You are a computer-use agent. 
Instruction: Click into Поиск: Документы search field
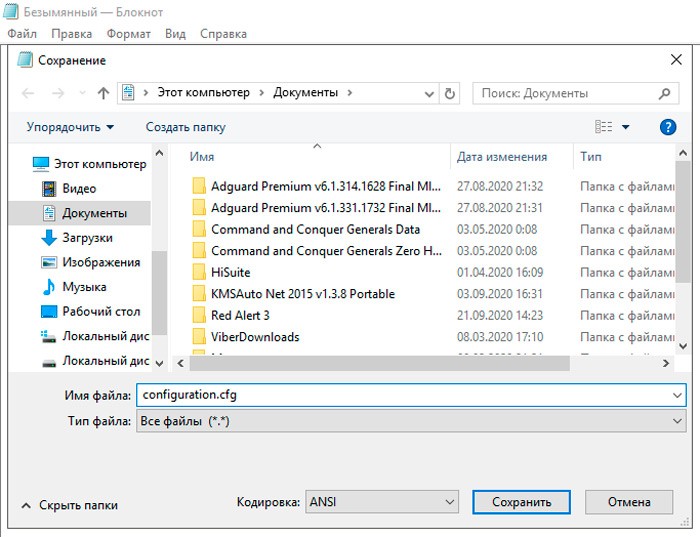pos(567,93)
